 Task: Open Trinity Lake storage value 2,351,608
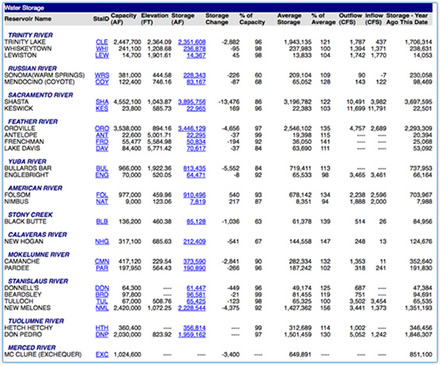(192, 42)
